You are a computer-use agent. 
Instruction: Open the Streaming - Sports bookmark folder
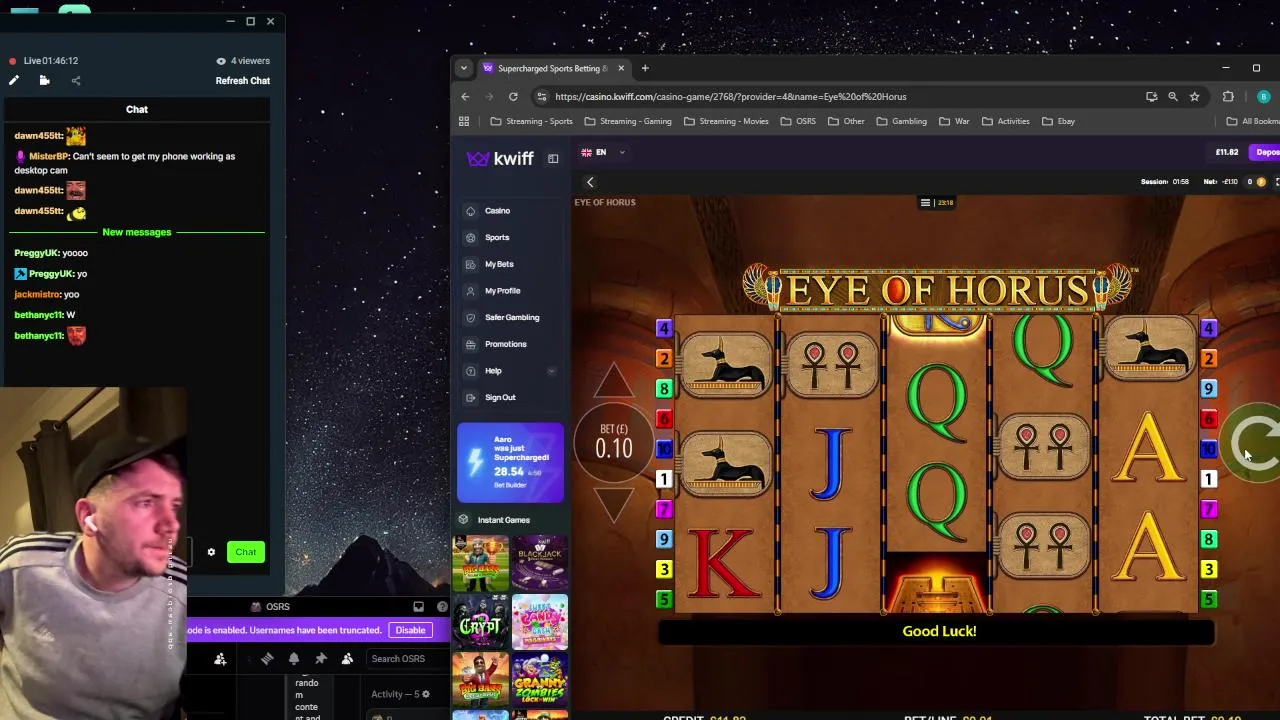pyautogui.click(x=531, y=122)
